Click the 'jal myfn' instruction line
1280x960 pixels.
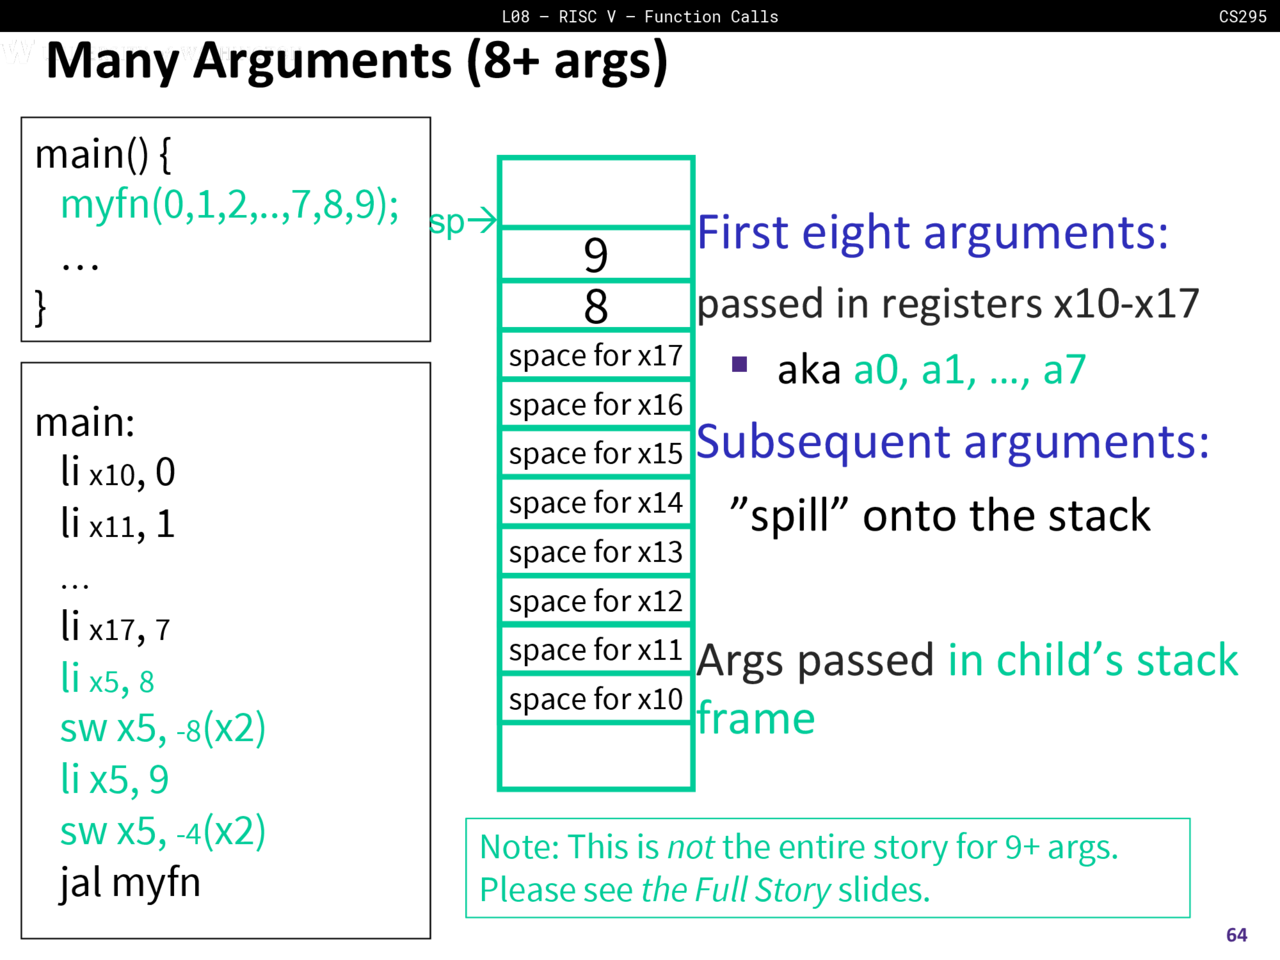tap(130, 883)
